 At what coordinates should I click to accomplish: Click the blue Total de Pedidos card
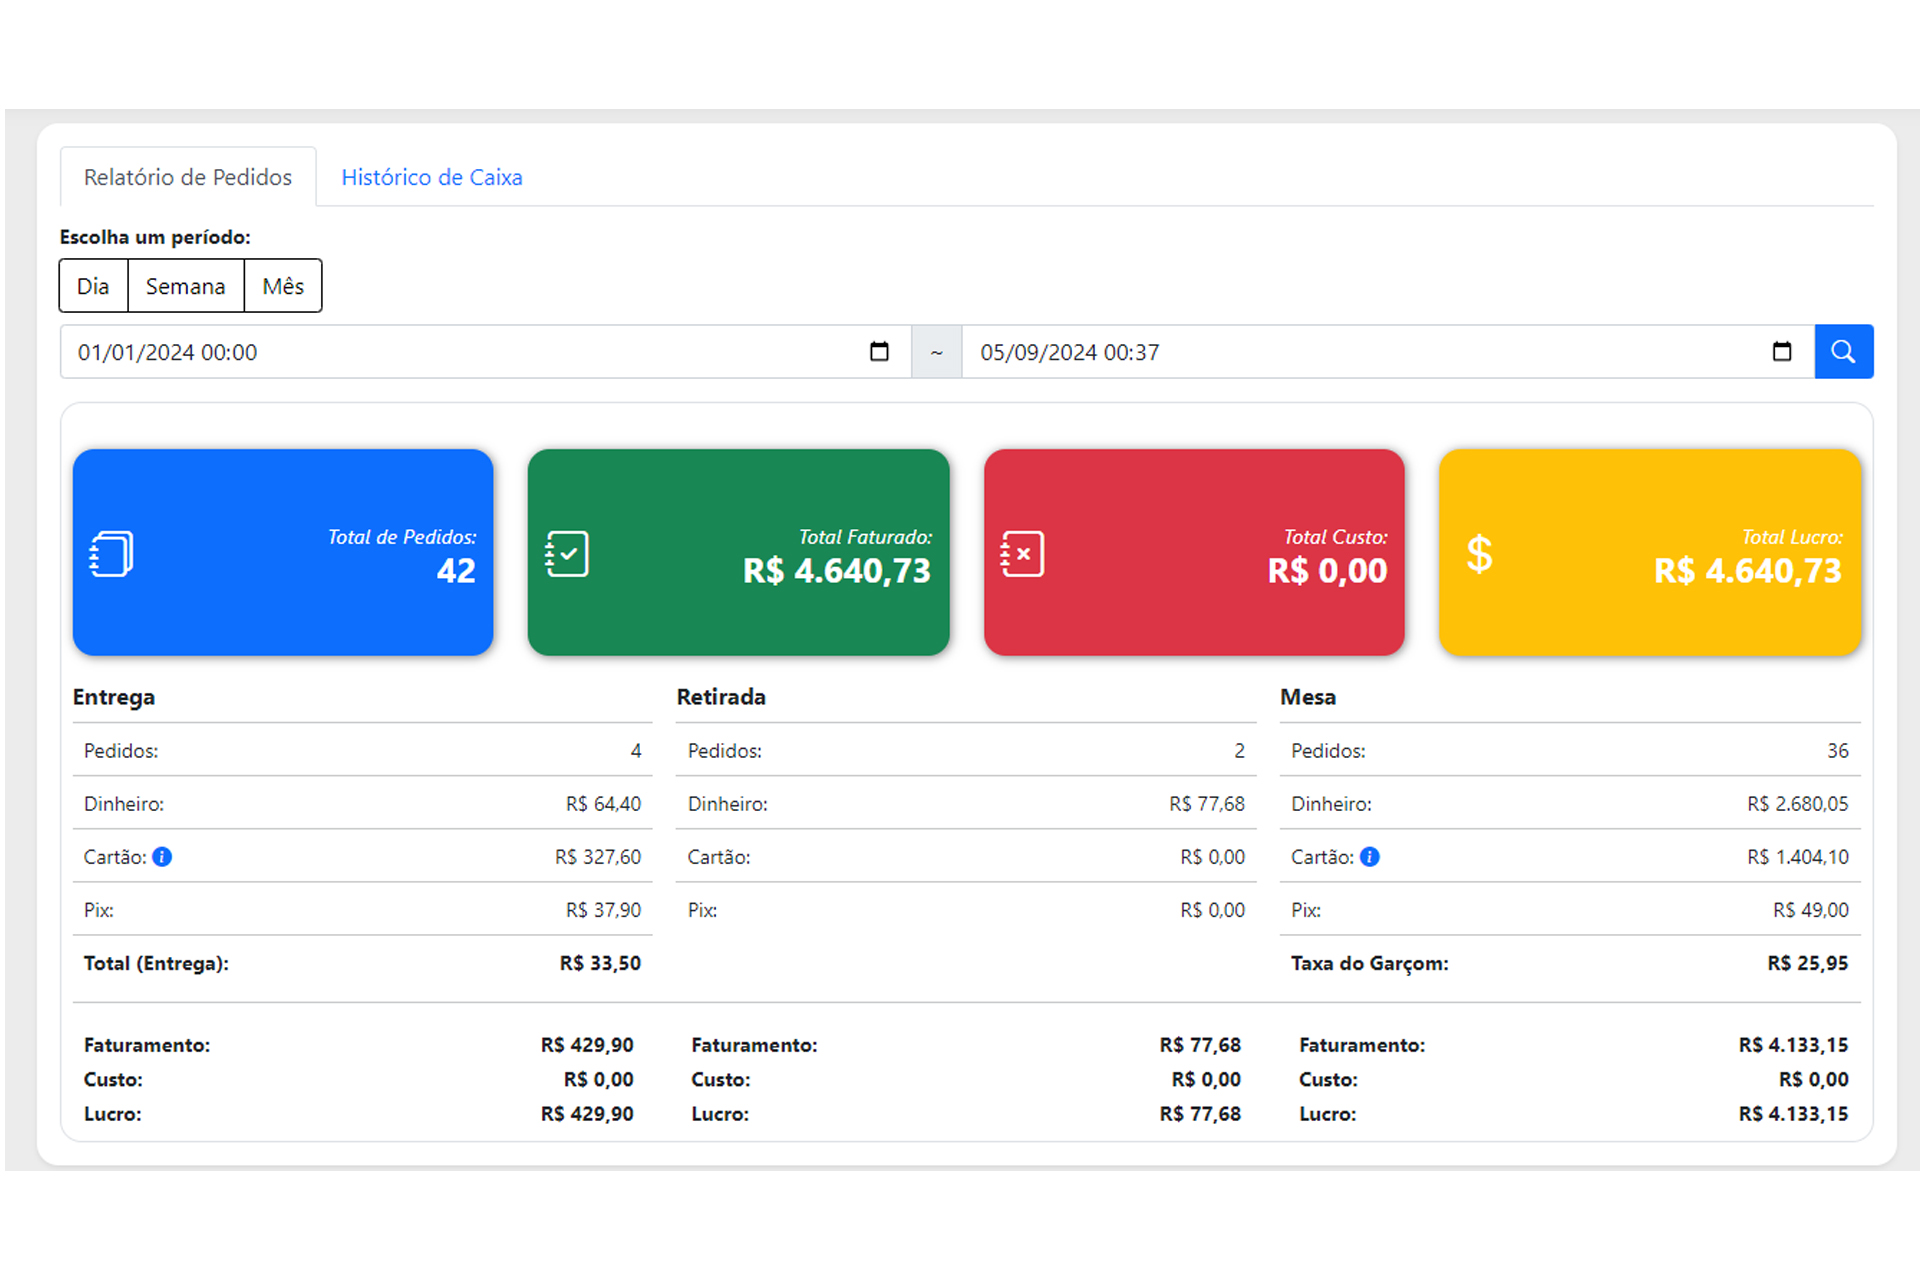pyautogui.click(x=283, y=552)
